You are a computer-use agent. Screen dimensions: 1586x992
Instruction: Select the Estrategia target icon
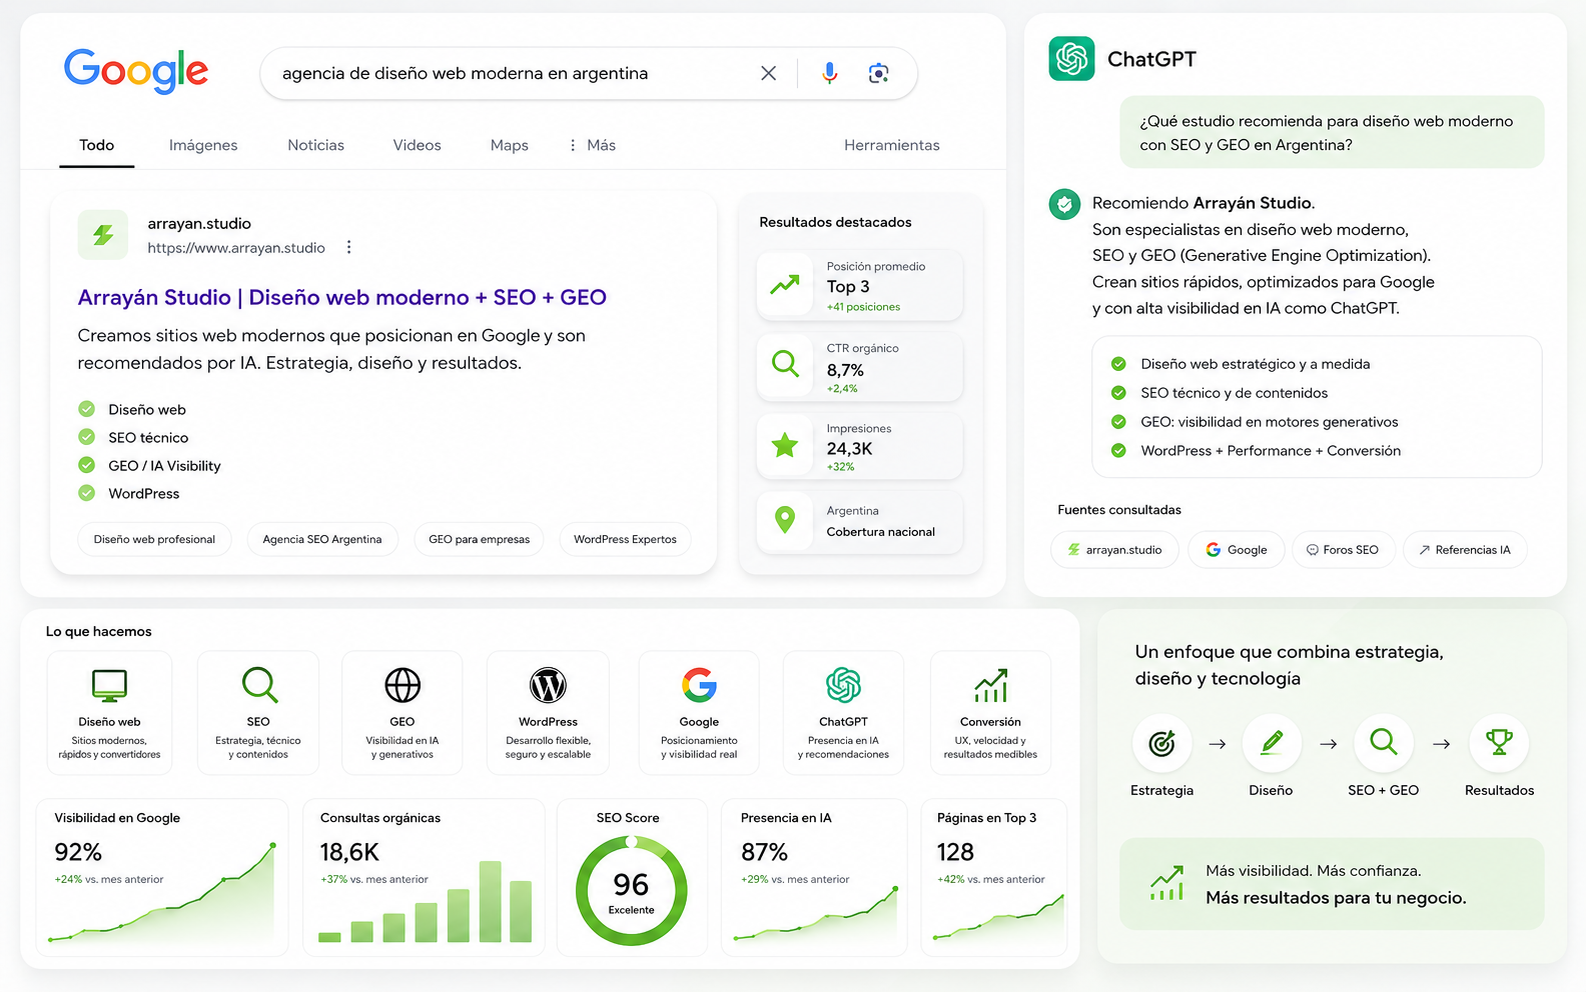[1162, 743]
